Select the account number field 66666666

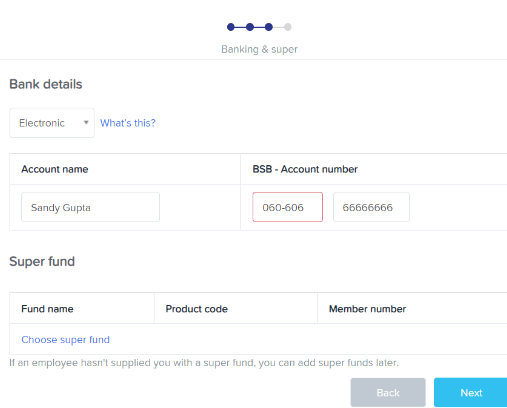[x=371, y=207]
